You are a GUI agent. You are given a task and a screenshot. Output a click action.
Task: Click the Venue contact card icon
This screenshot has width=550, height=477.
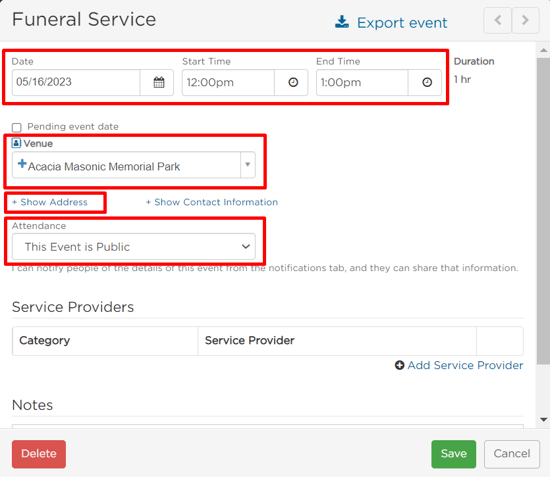[16, 143]
